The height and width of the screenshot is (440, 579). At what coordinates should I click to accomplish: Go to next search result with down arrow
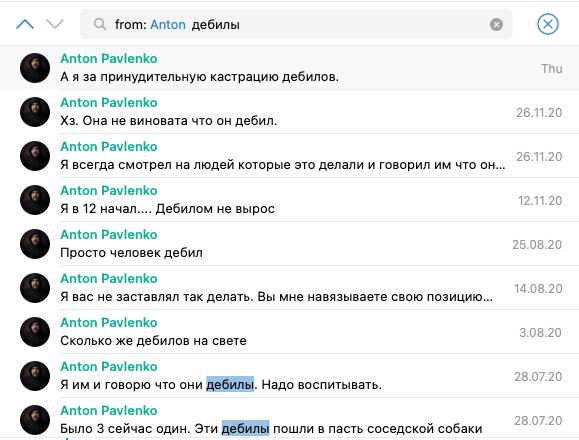coord(55,24)
